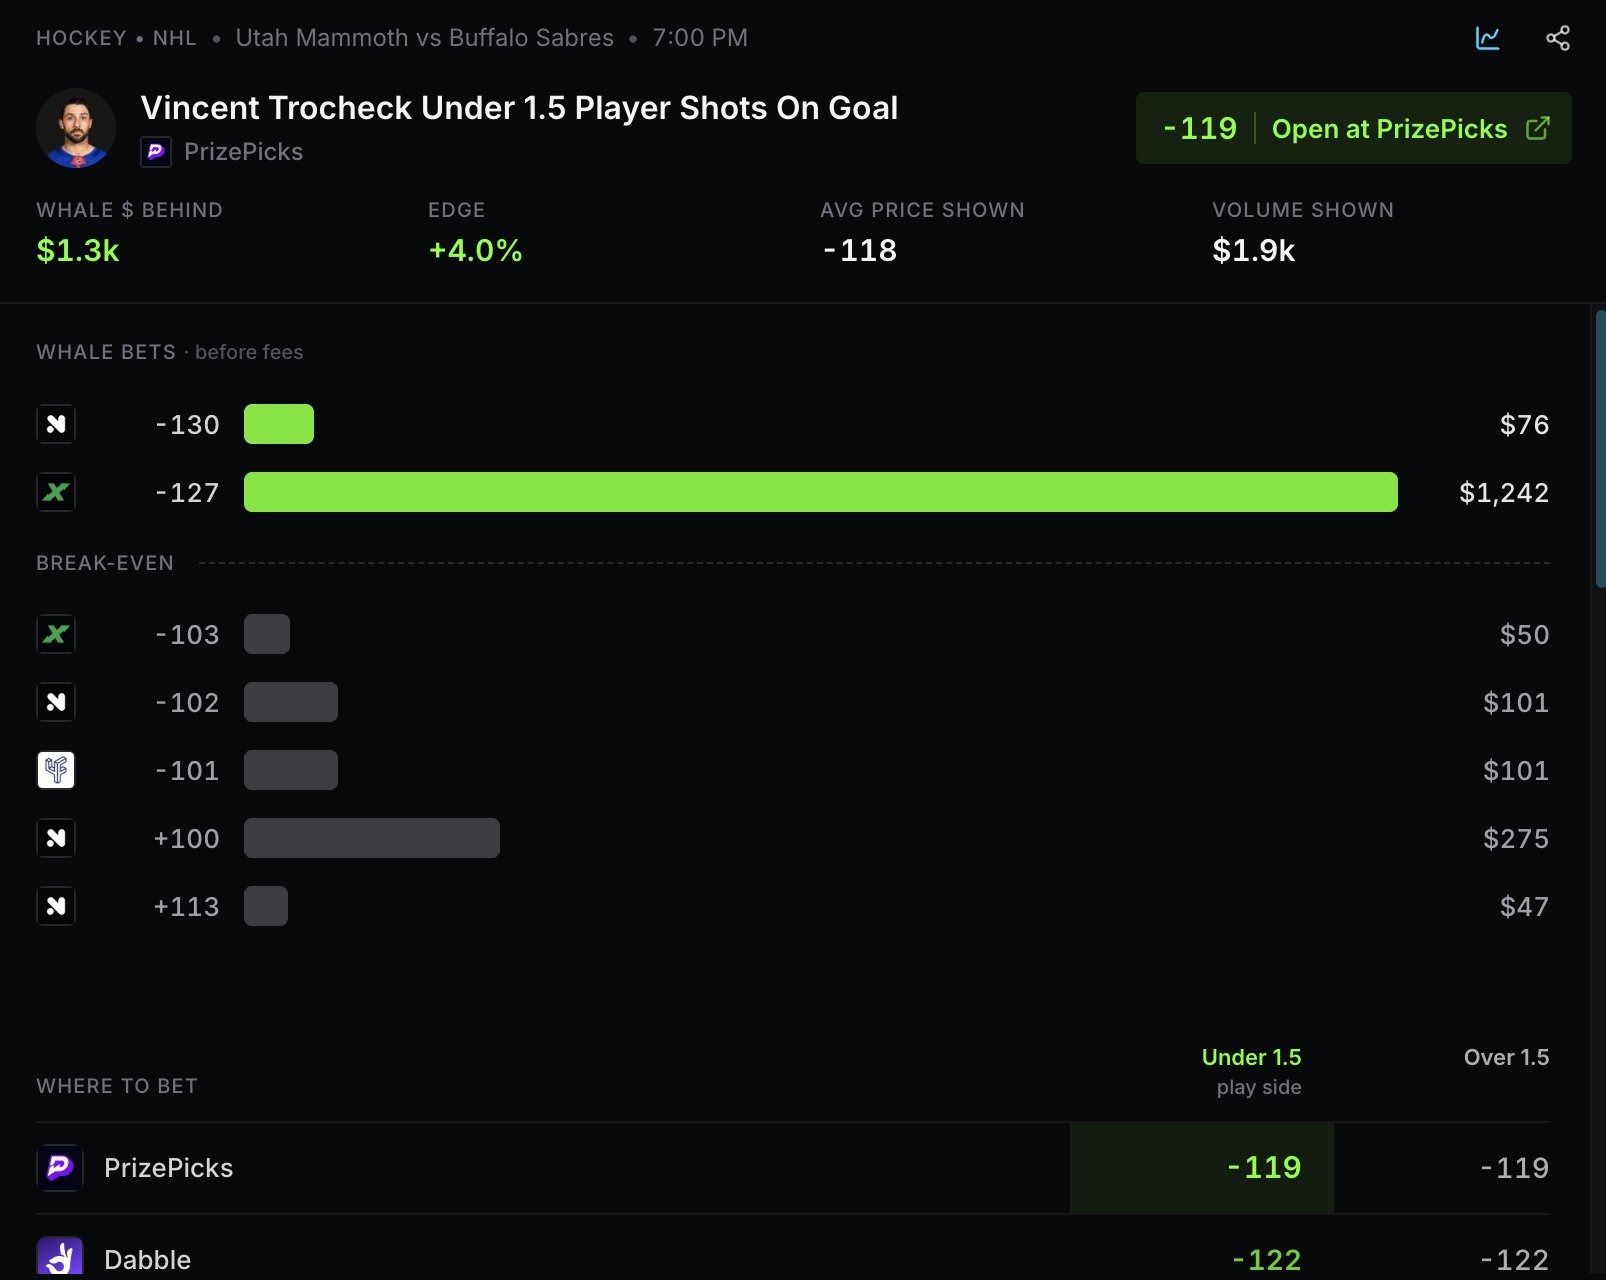Screen dimensions: 1606x1280
Task: Click the 'PrizePicks' text under the title
Action: tap(243, 152)
